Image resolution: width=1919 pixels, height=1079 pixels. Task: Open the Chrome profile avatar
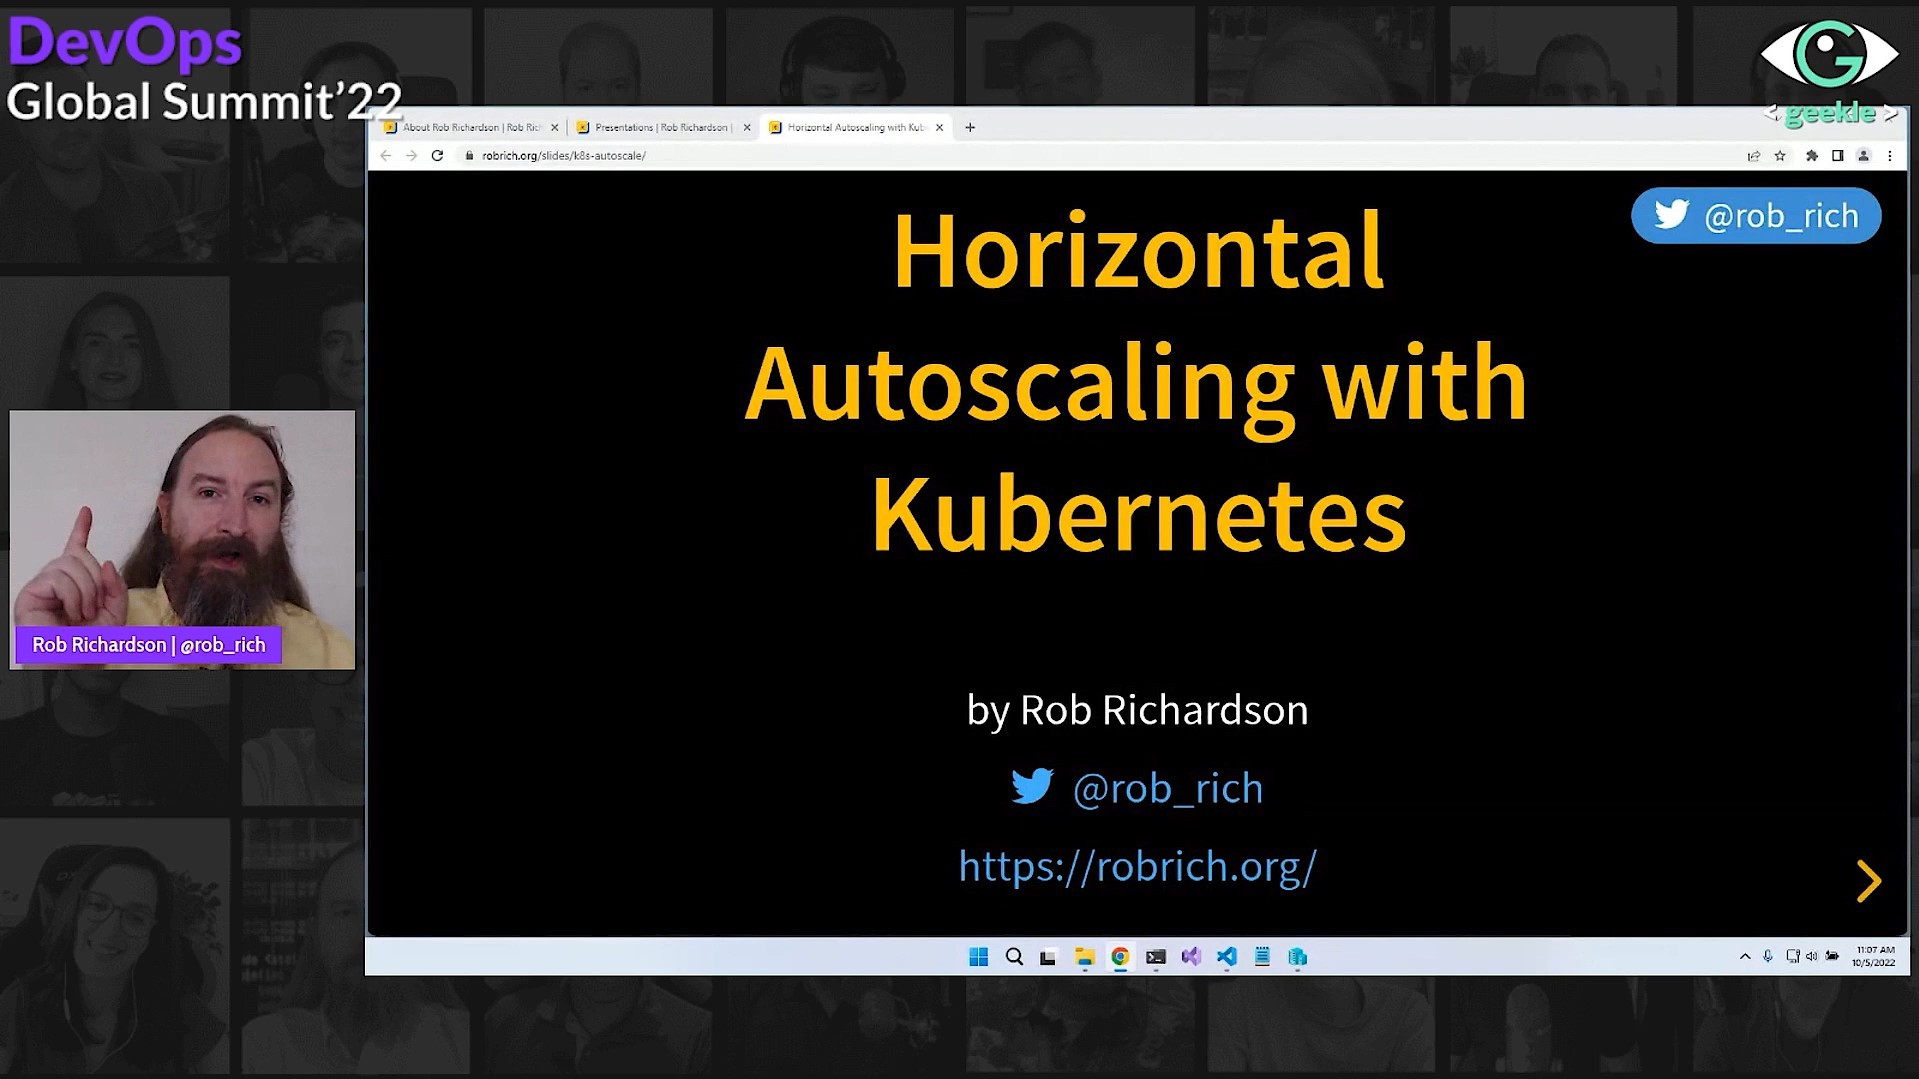coord(1863,156)
